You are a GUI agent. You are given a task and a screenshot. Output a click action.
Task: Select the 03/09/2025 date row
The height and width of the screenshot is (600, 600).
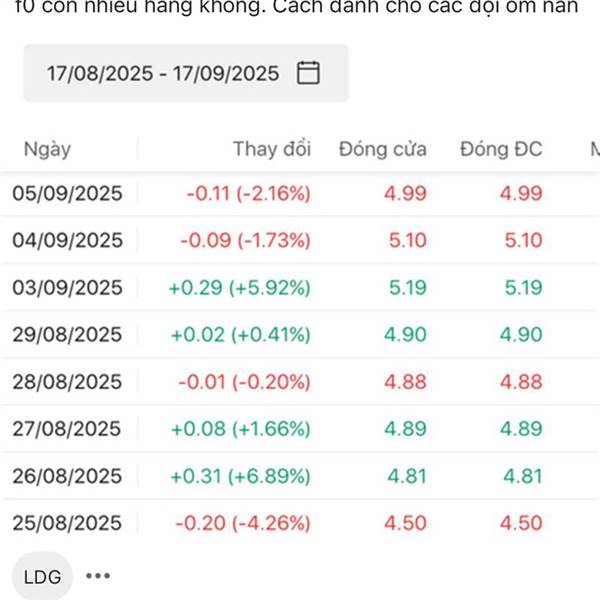(67, 288)
